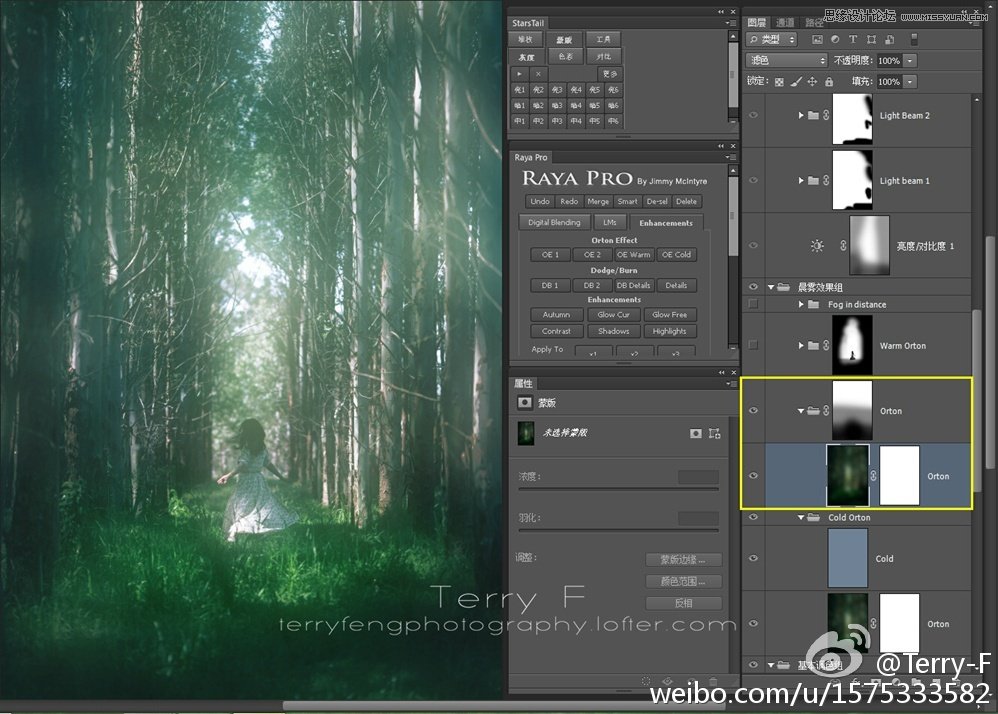Open the fill 填充 slider arrow
This screenshot has height=714, width=998.
tap(910, 81)
